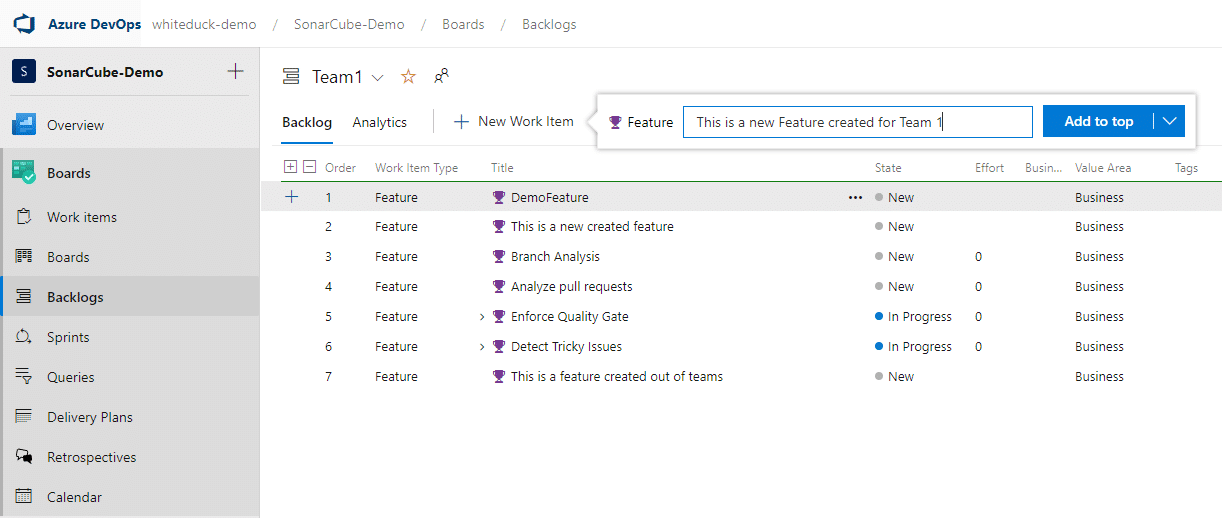1222x518 pixels.
Task: Open Sprints in the sidebar
Action: 68,337
